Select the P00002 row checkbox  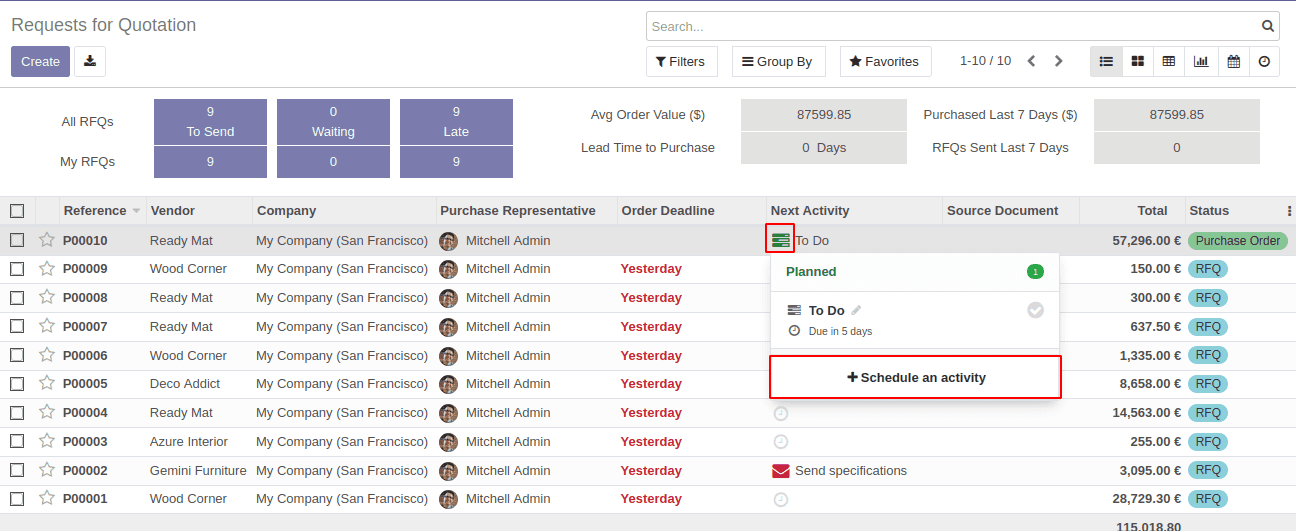(x=17, y=470)
